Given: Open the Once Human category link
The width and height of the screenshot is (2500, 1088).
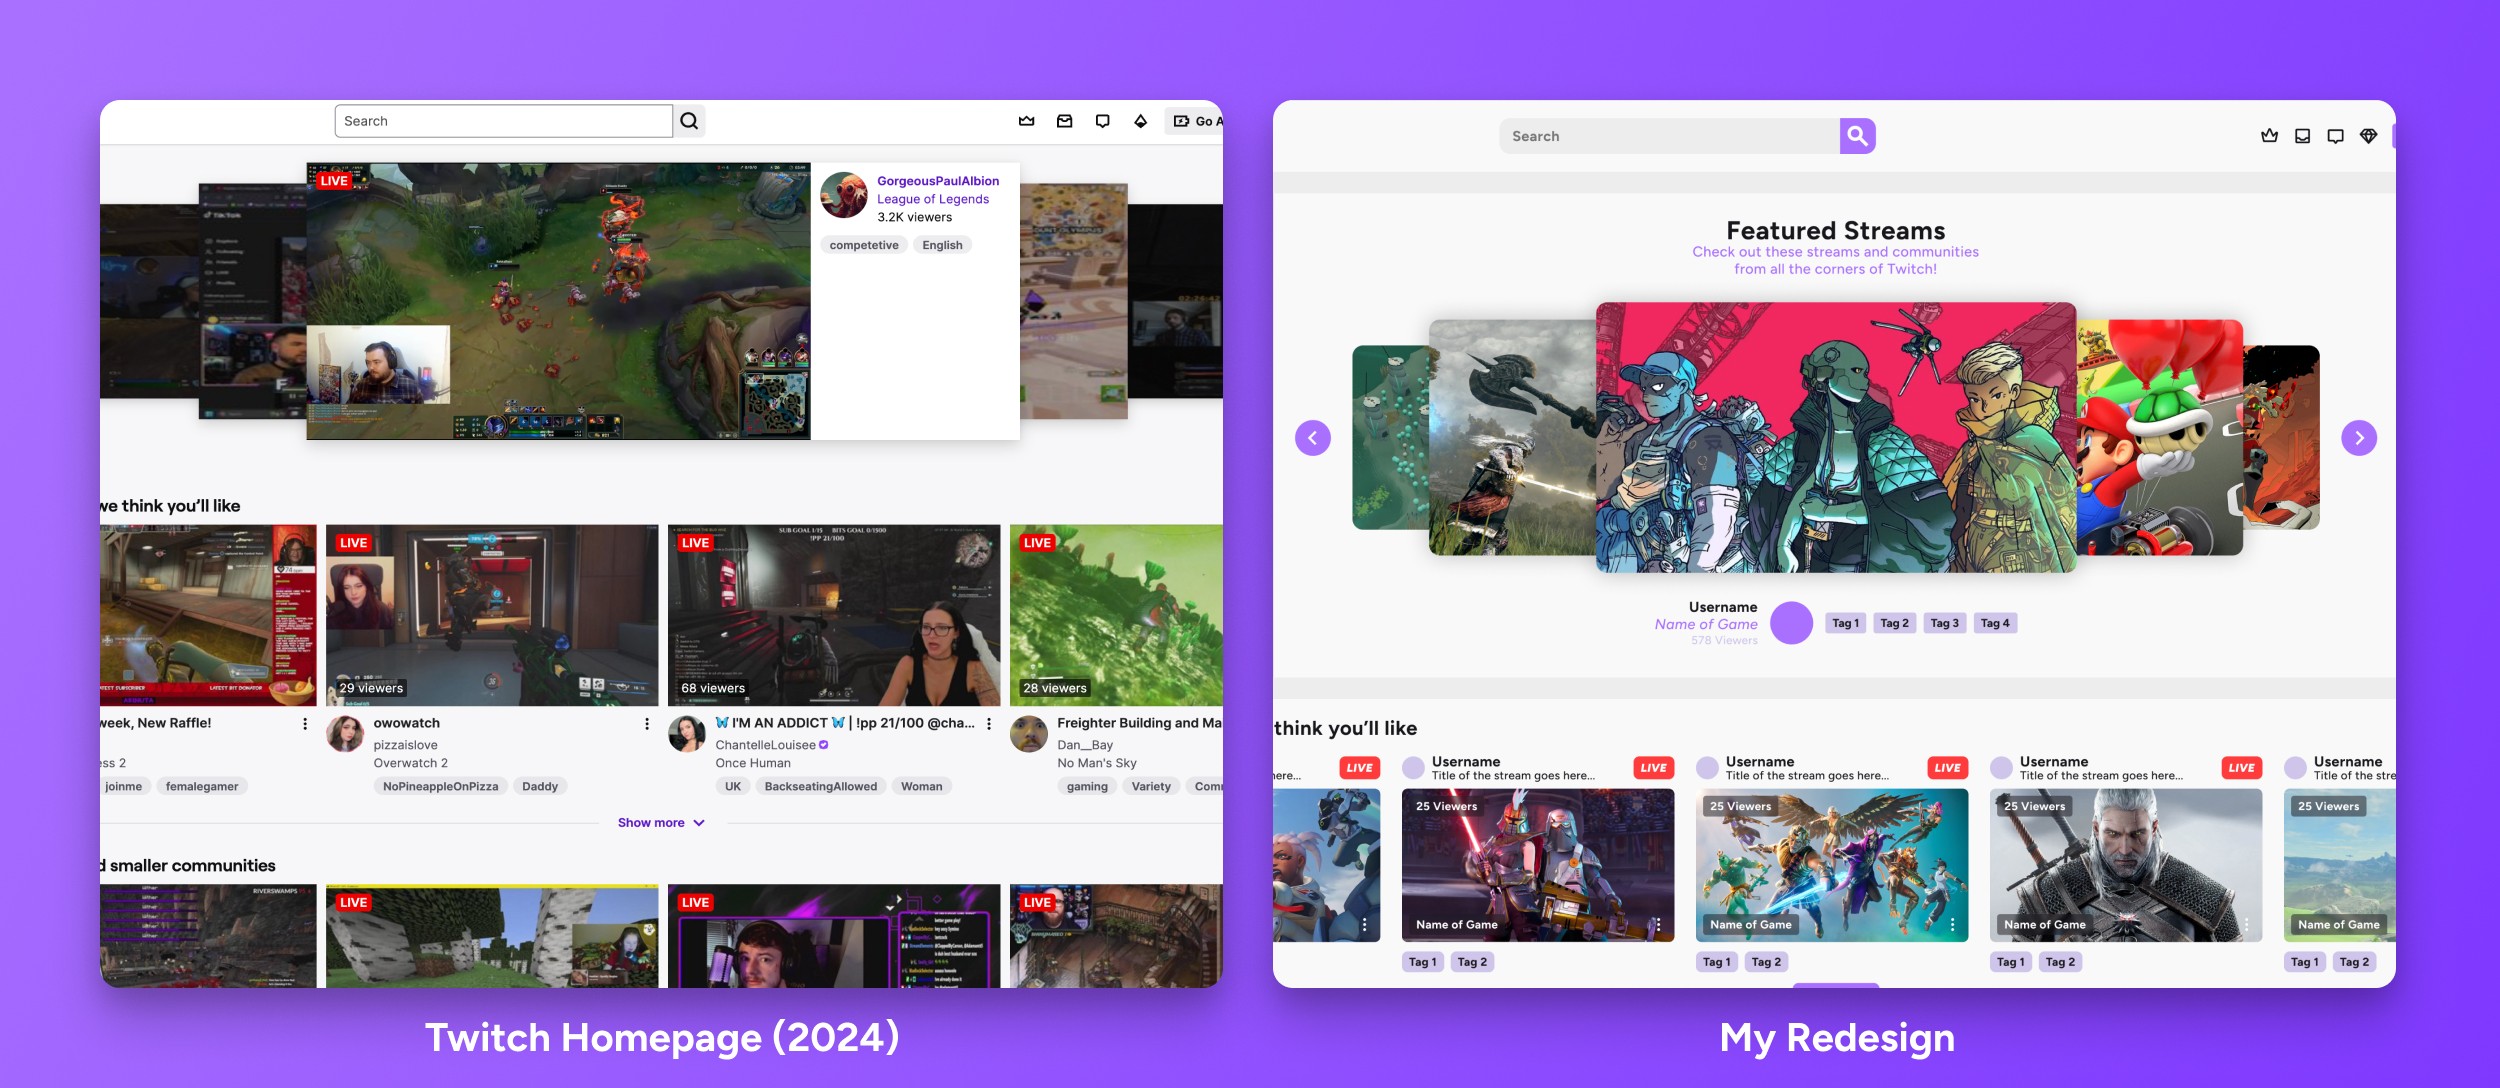Looking at the screenshot, I should [753, 763].
